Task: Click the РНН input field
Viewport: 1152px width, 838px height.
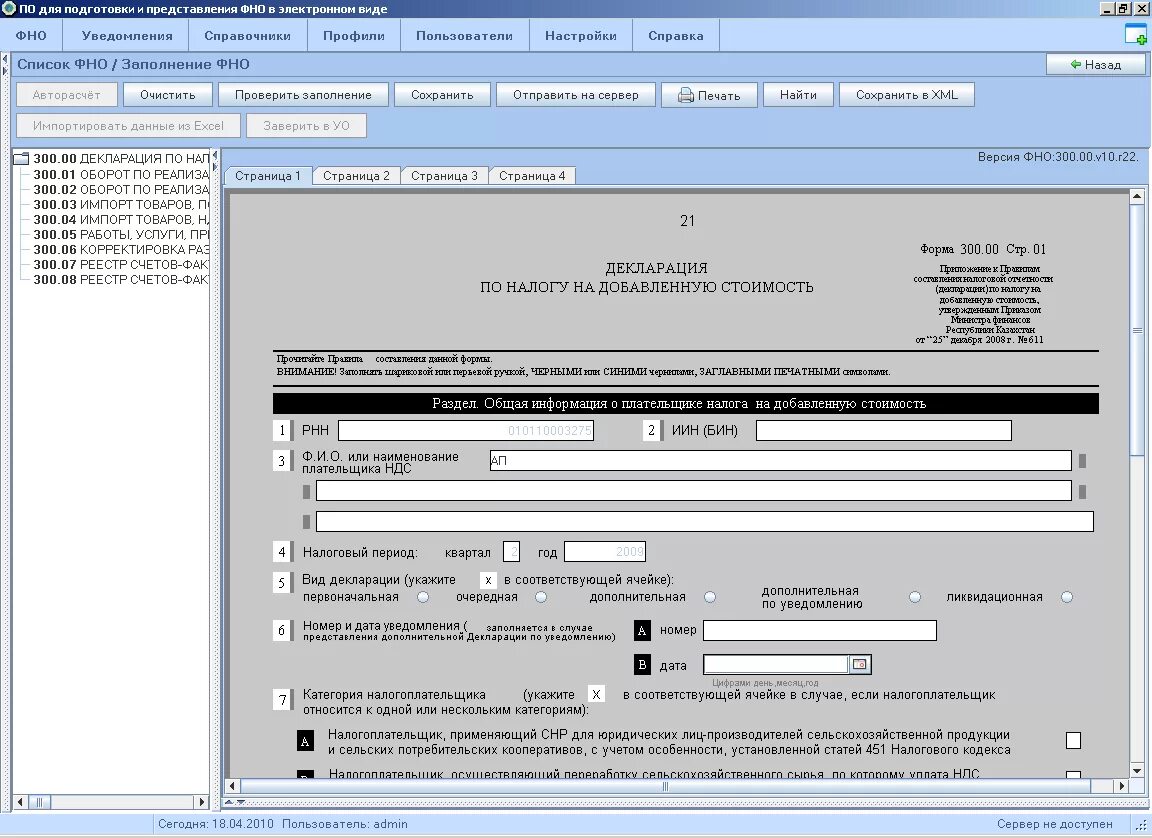Action: click(466, 430)
